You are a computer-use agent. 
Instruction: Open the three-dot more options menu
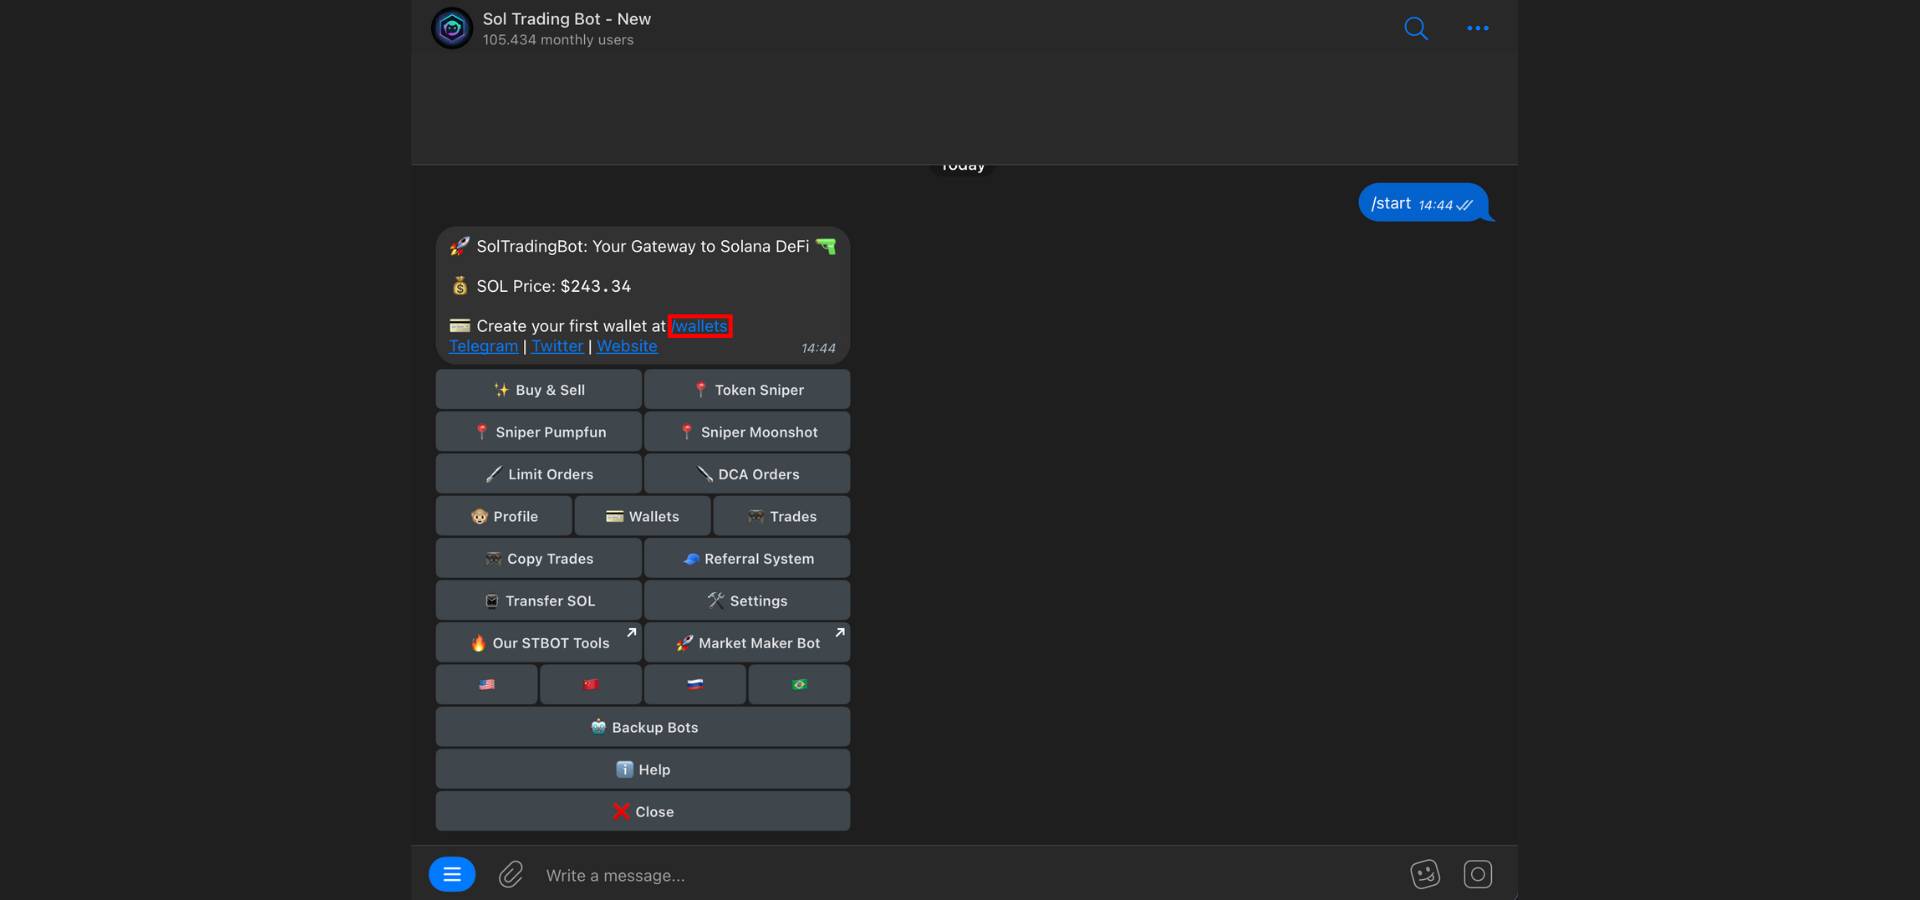[x=1478, y=28]
